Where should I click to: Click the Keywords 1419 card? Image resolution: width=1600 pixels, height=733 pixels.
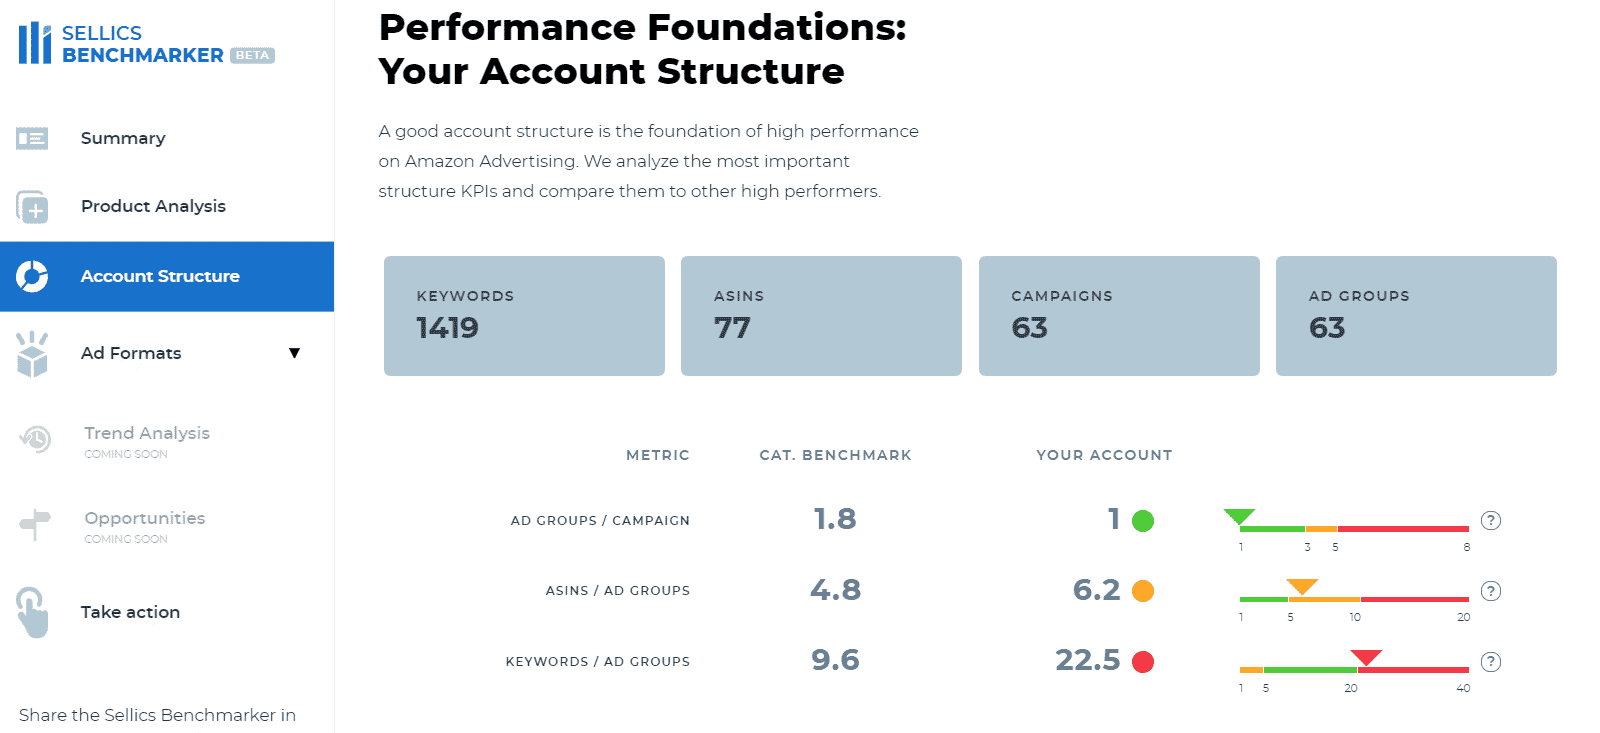(524, 316)
